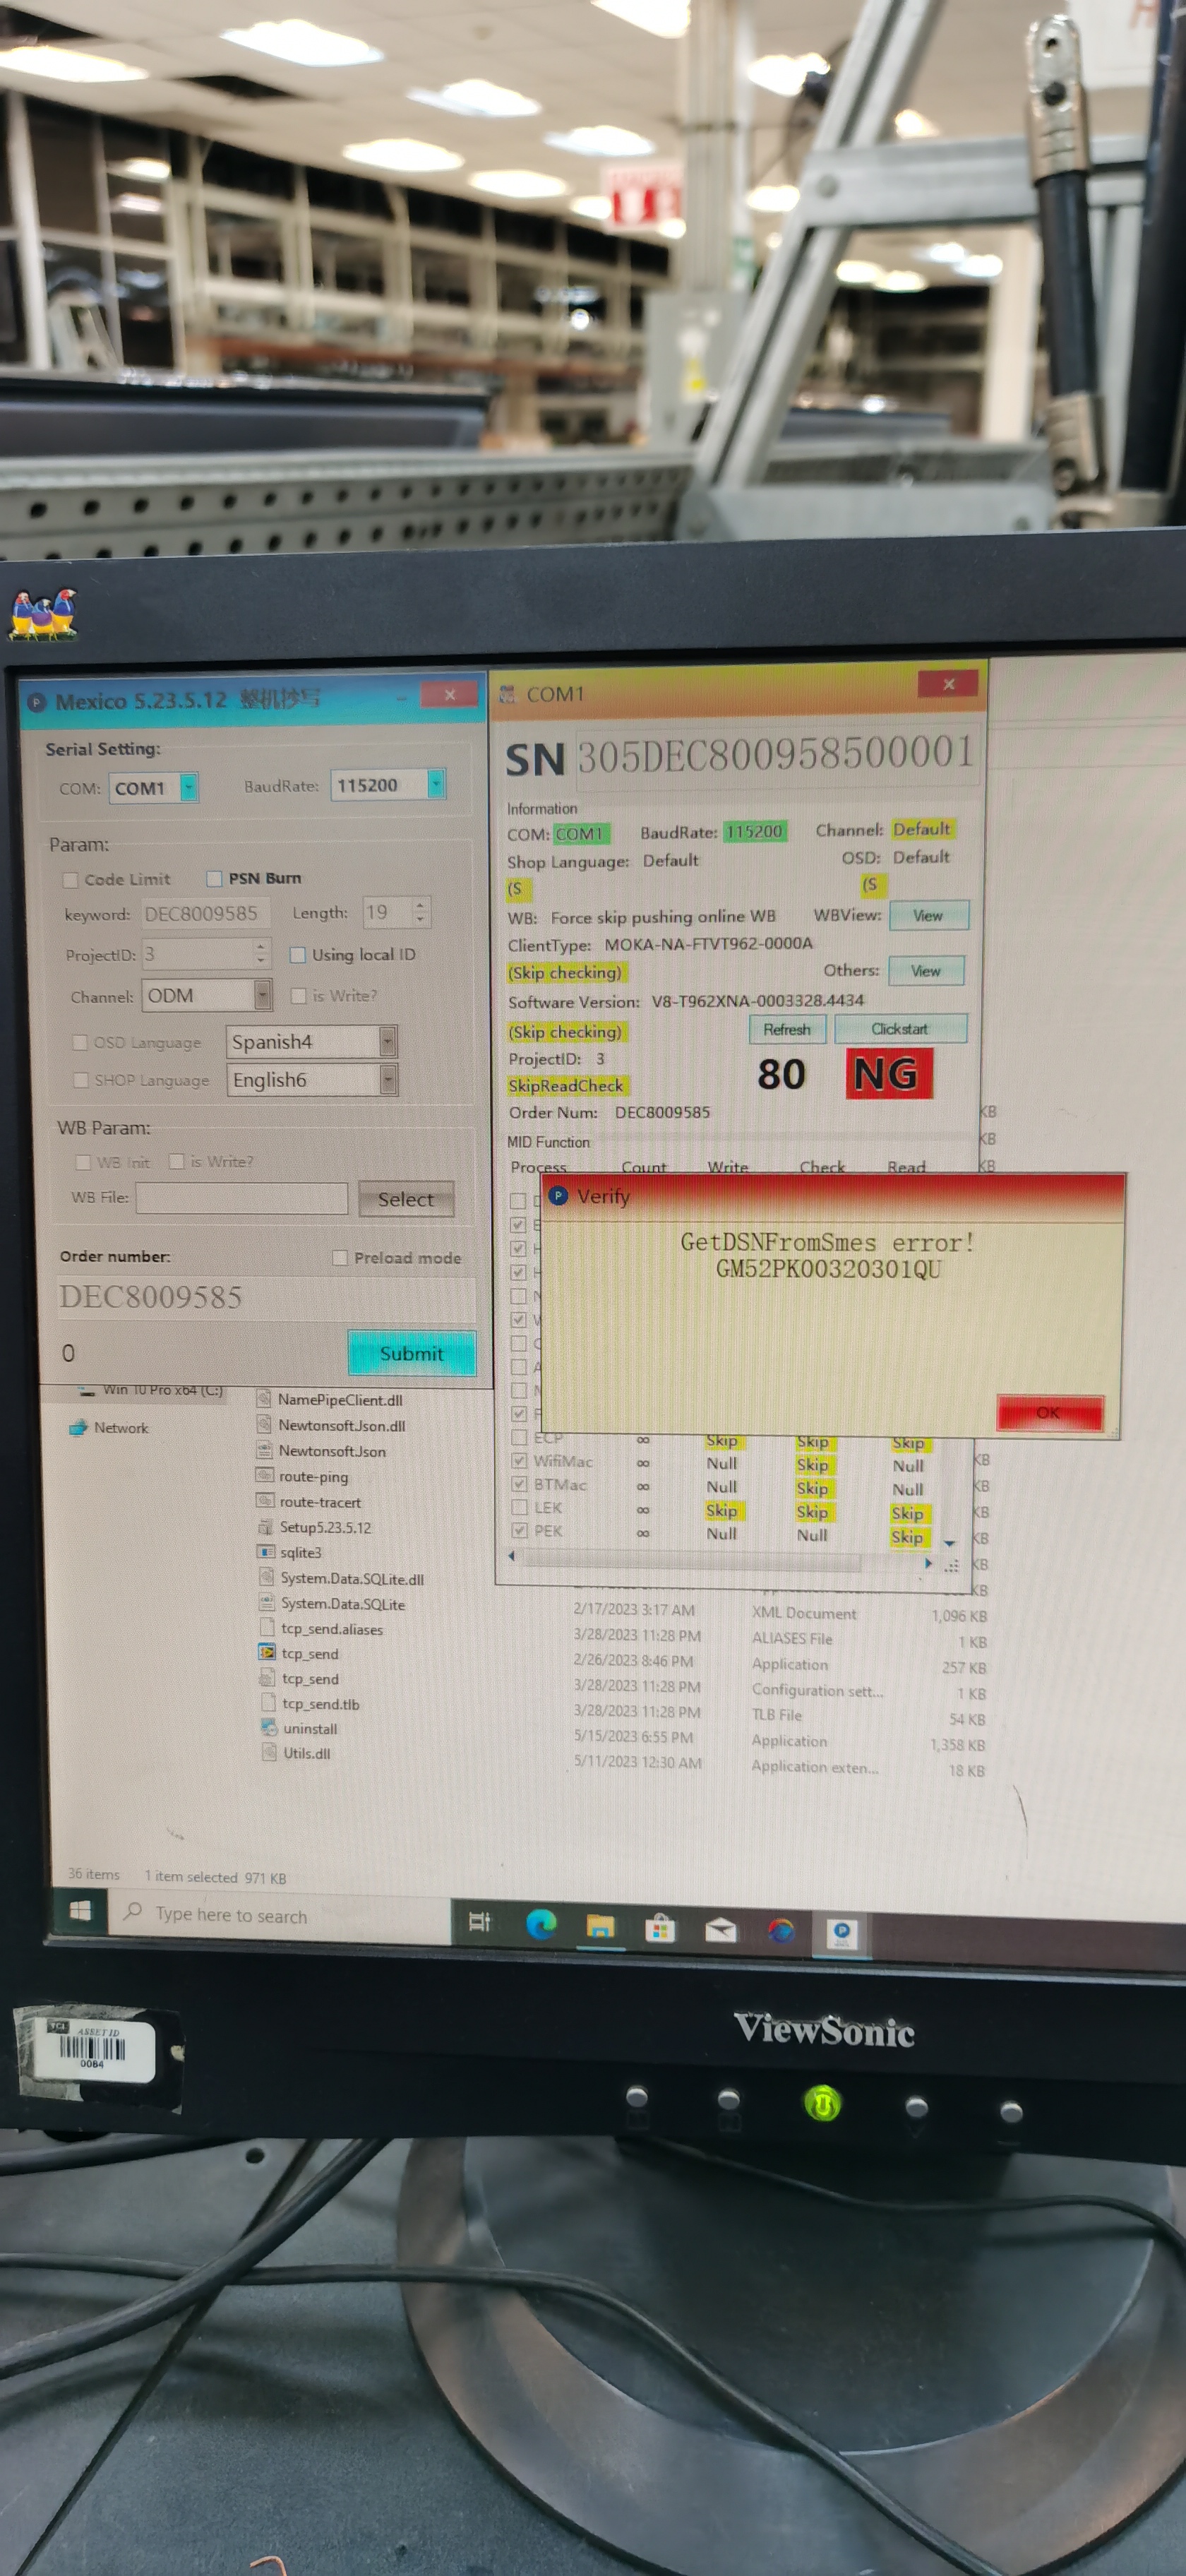Uncheck the BTMac process checkbox

[x=519, y=1483]
